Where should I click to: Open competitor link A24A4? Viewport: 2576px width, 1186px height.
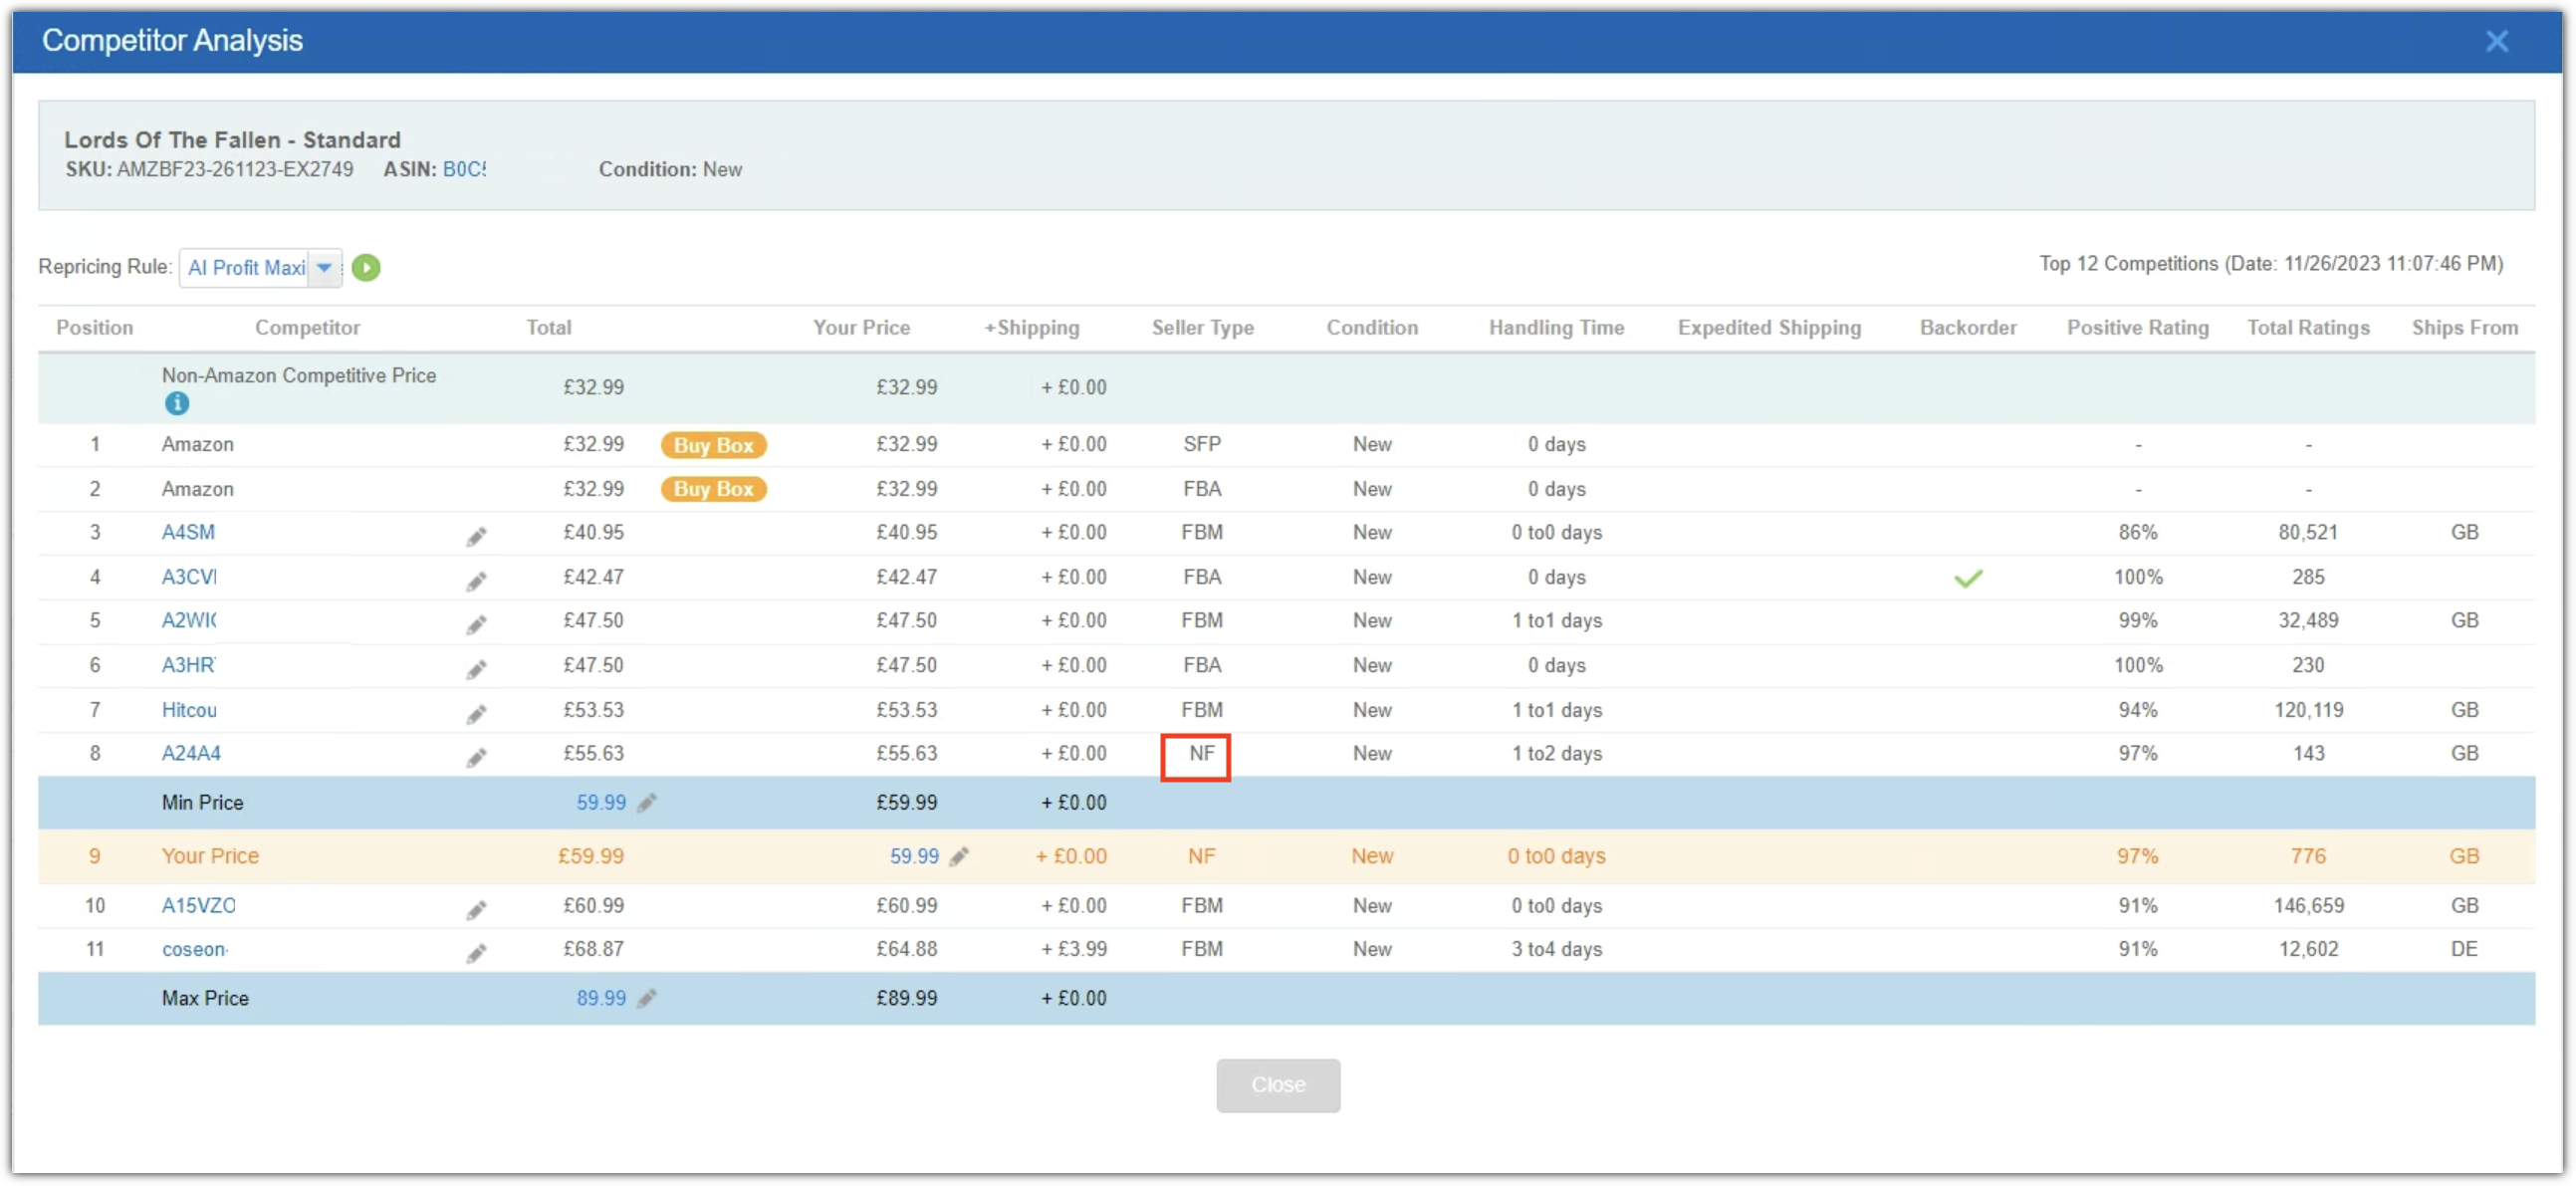[x=191, y=753]
